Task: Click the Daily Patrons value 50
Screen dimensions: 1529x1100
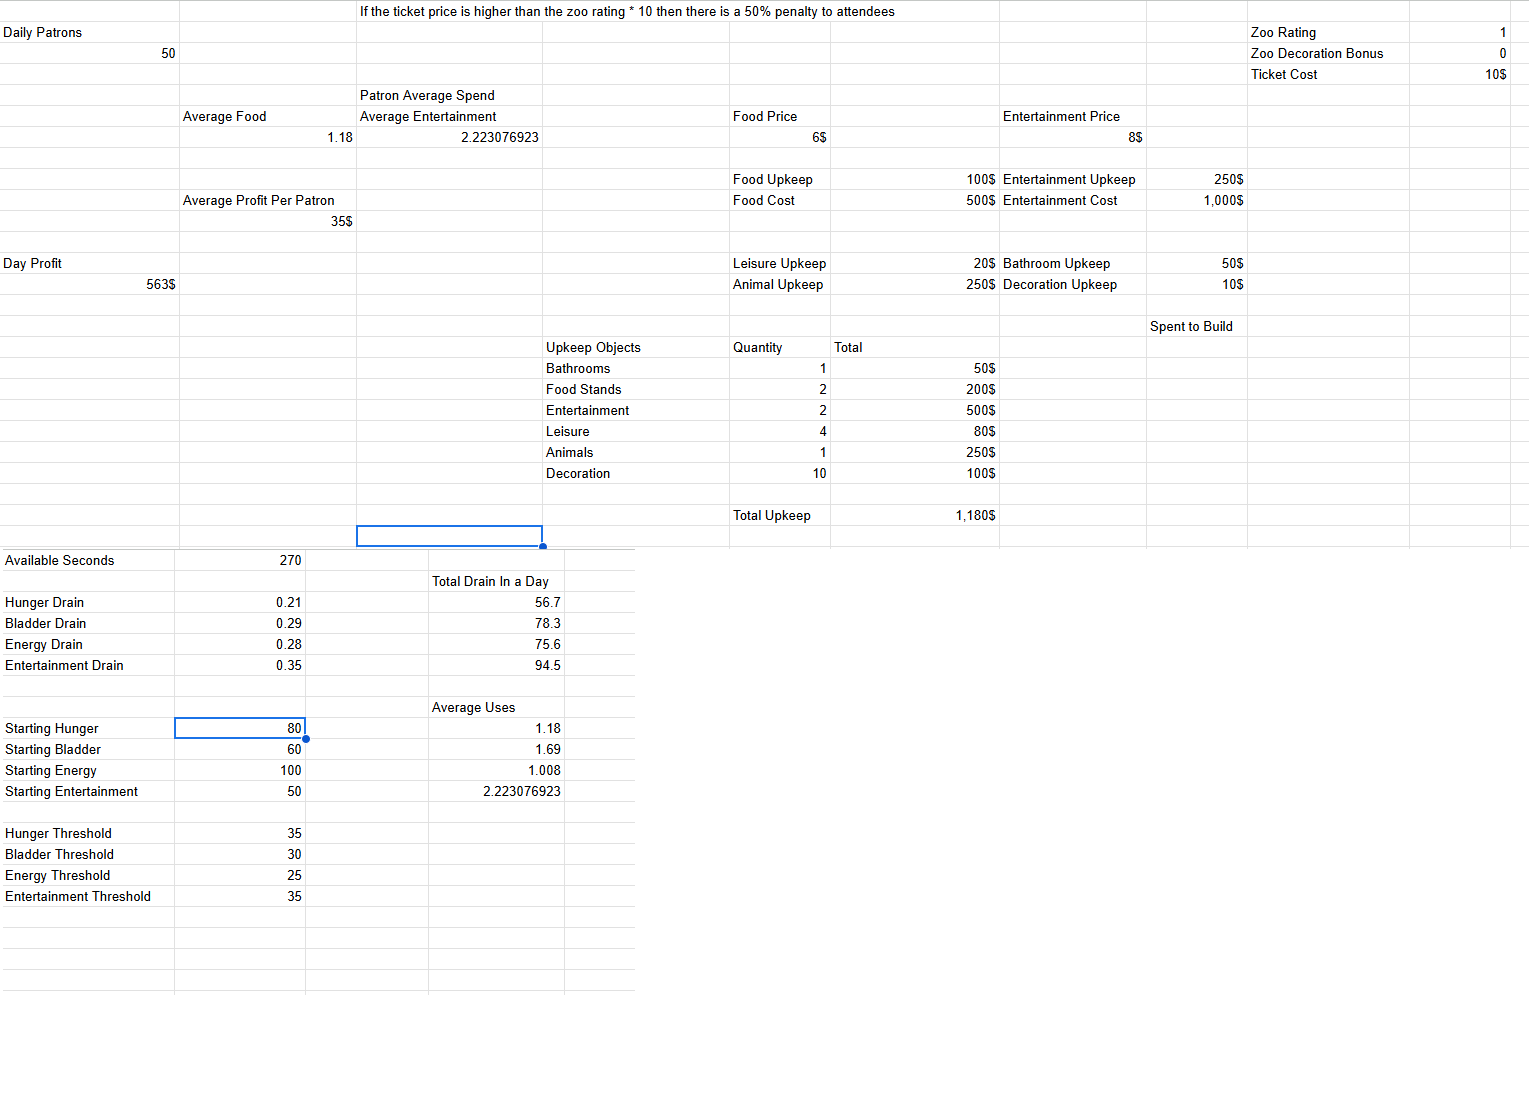Action: pyautogui.click(x=90, y=53)
